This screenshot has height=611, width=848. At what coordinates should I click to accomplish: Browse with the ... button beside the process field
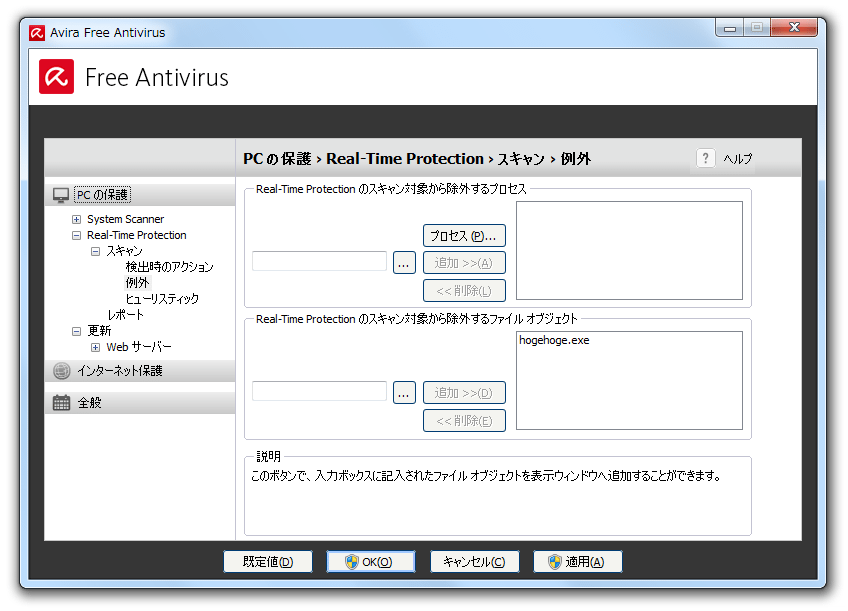pos(404,263)
